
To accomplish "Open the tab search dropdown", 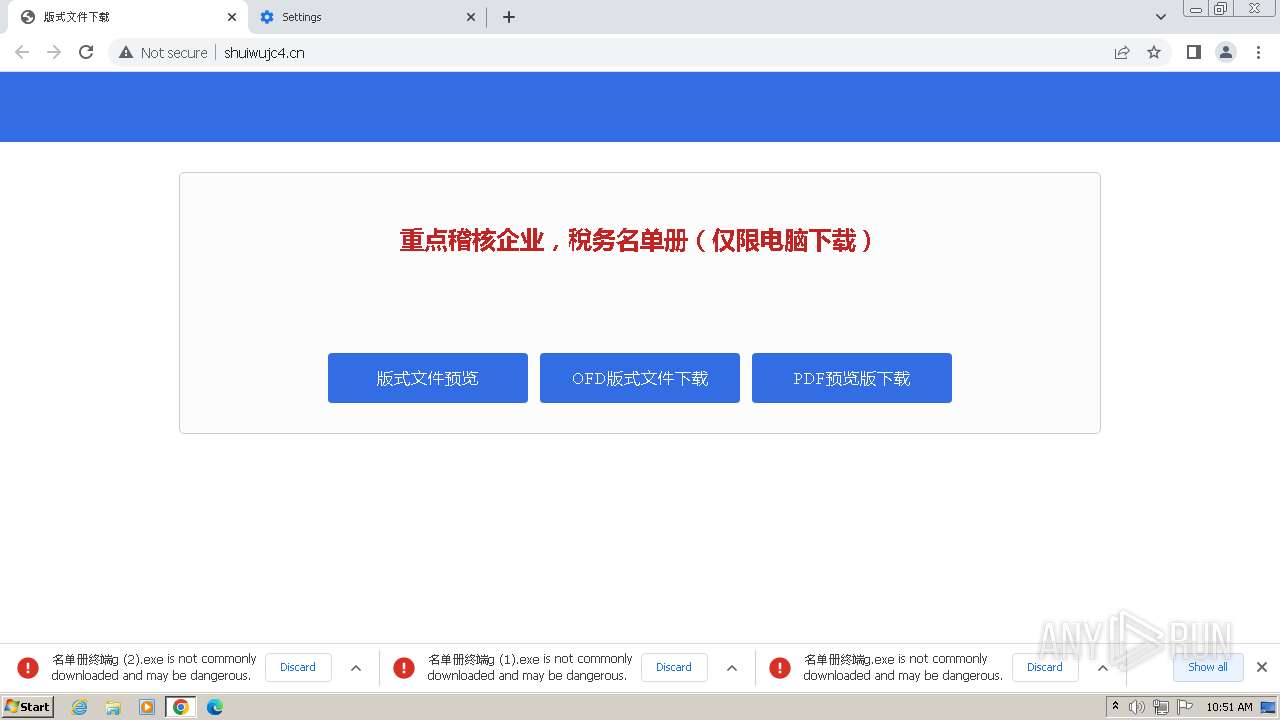I will coord(1161,17).
